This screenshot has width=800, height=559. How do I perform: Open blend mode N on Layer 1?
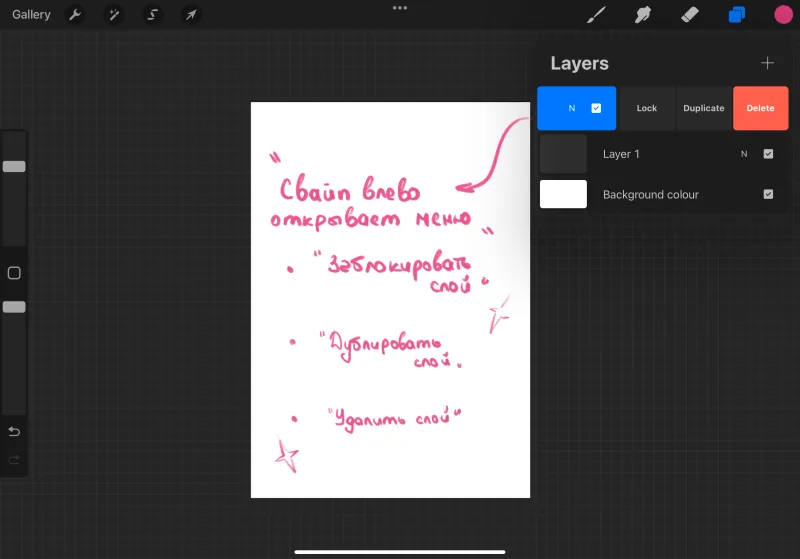point(744,154)
